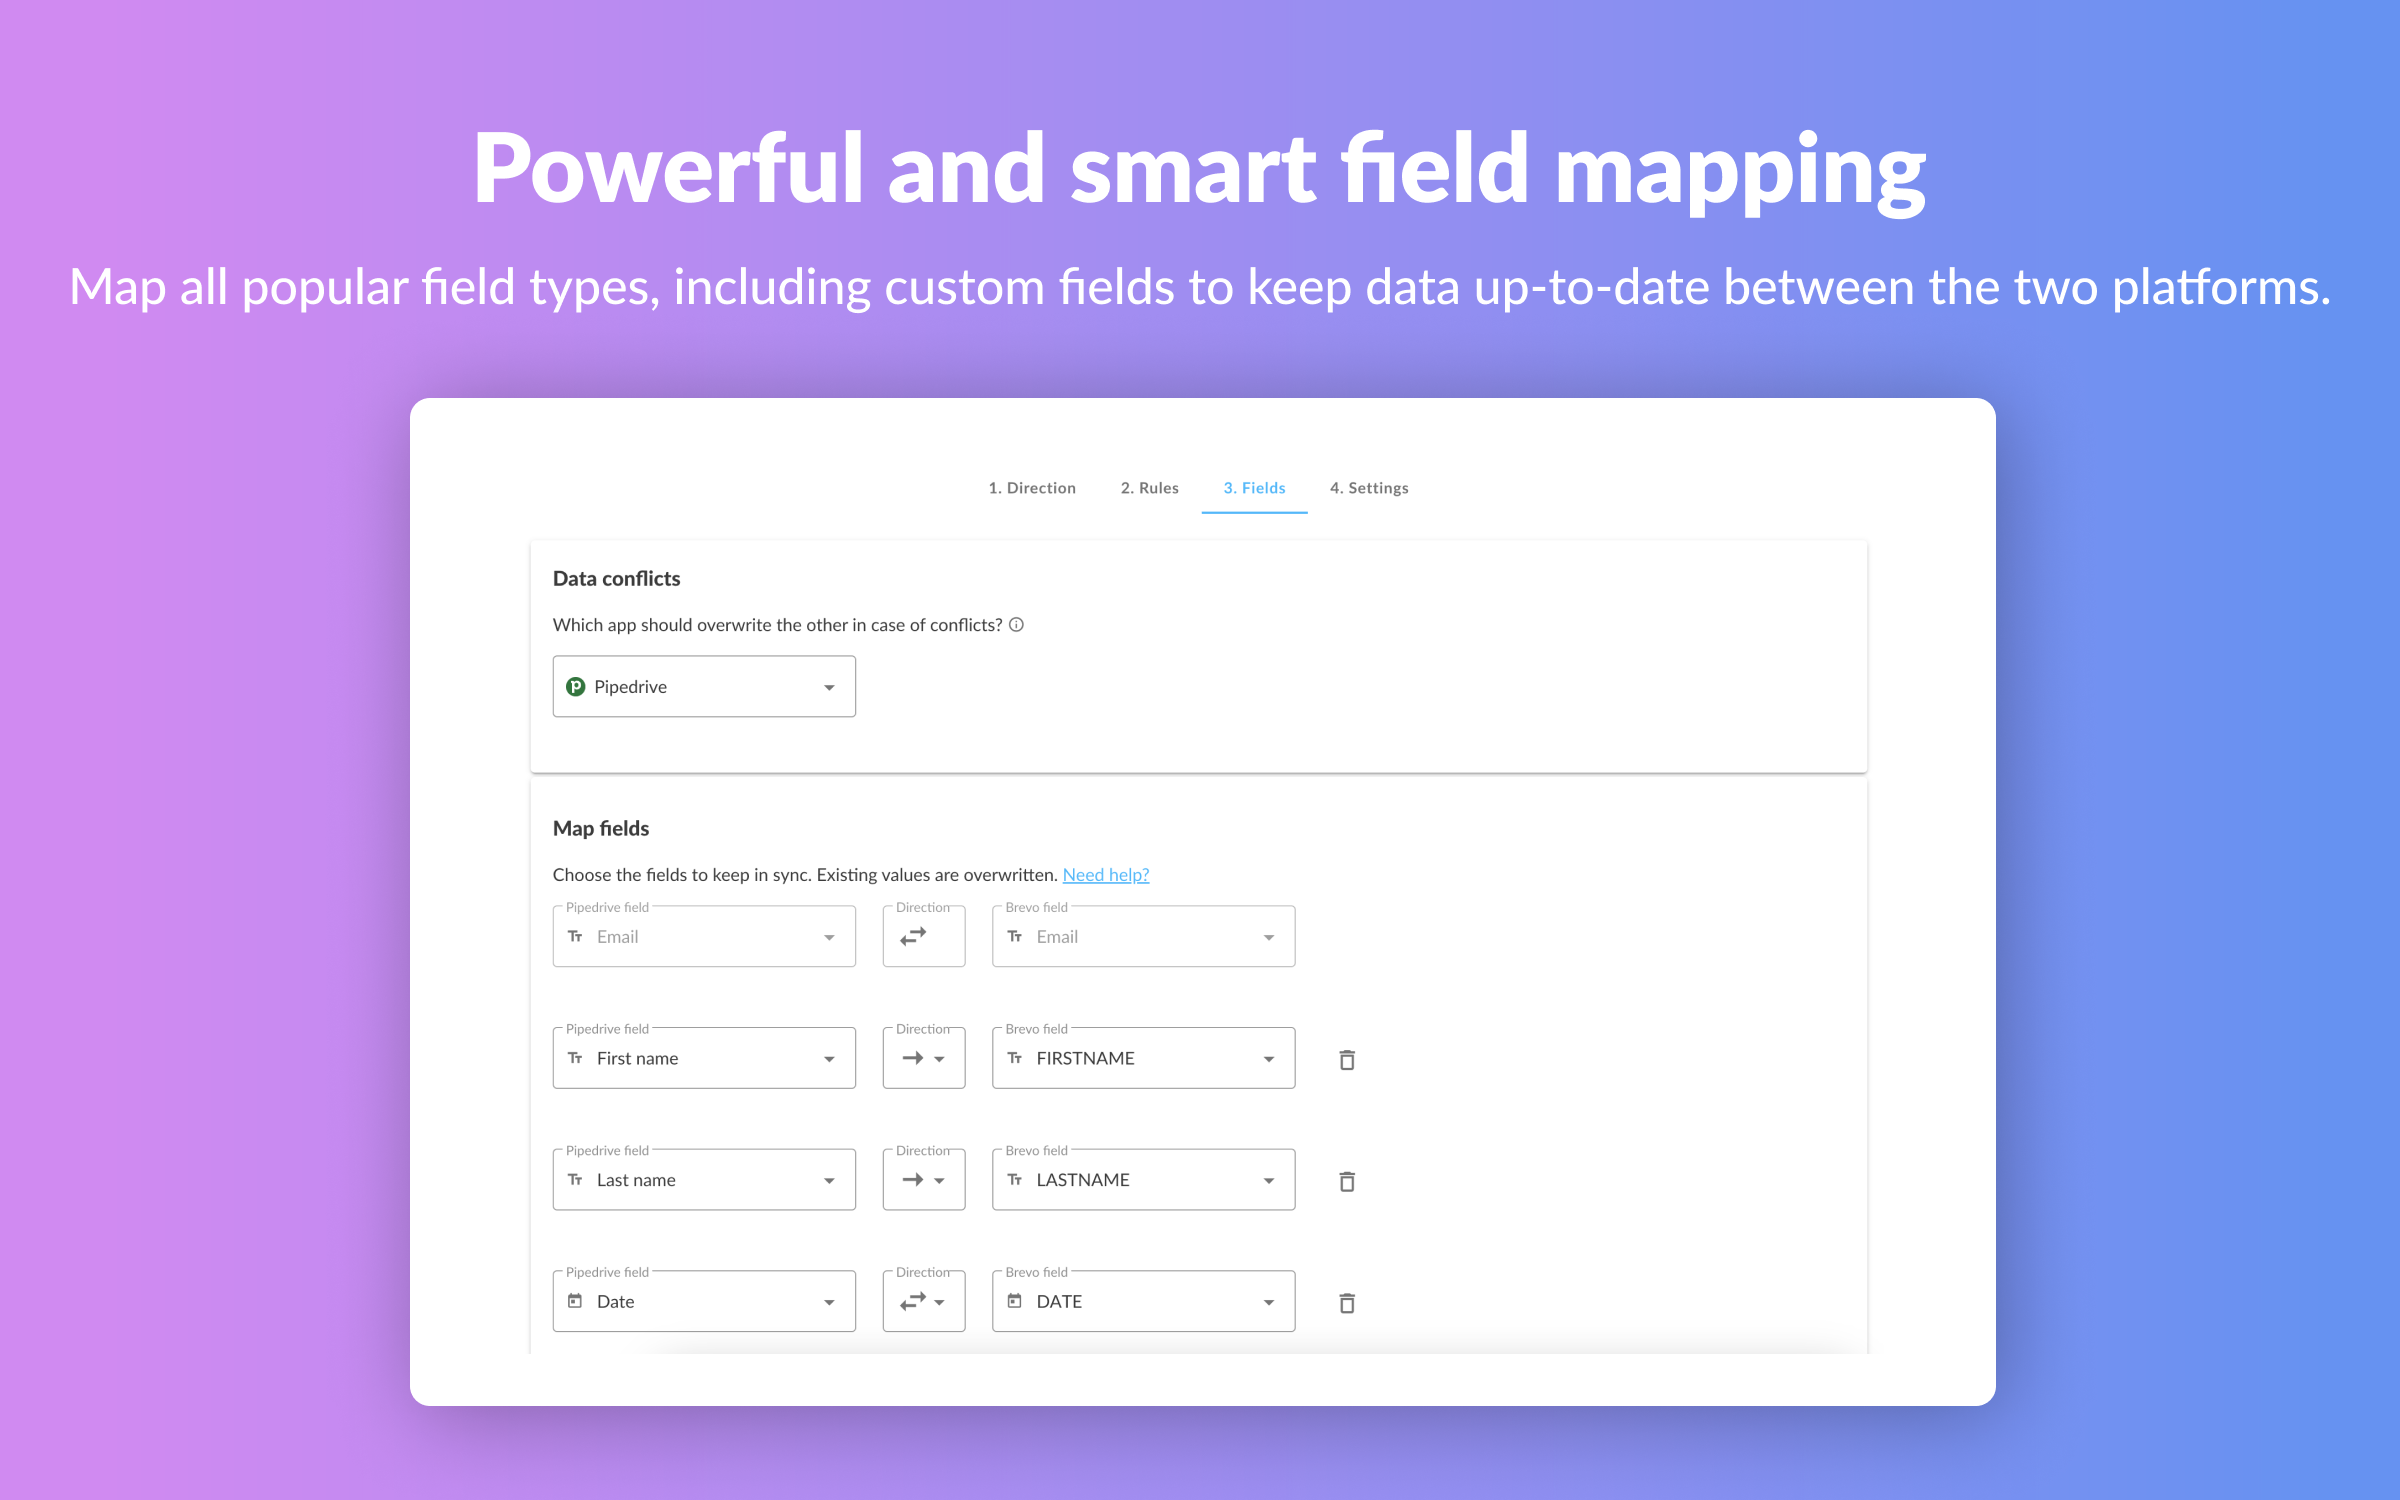Click the text type icon beside FIRSTNAME
2400x1500 pixels.
pos(1015,1058)
